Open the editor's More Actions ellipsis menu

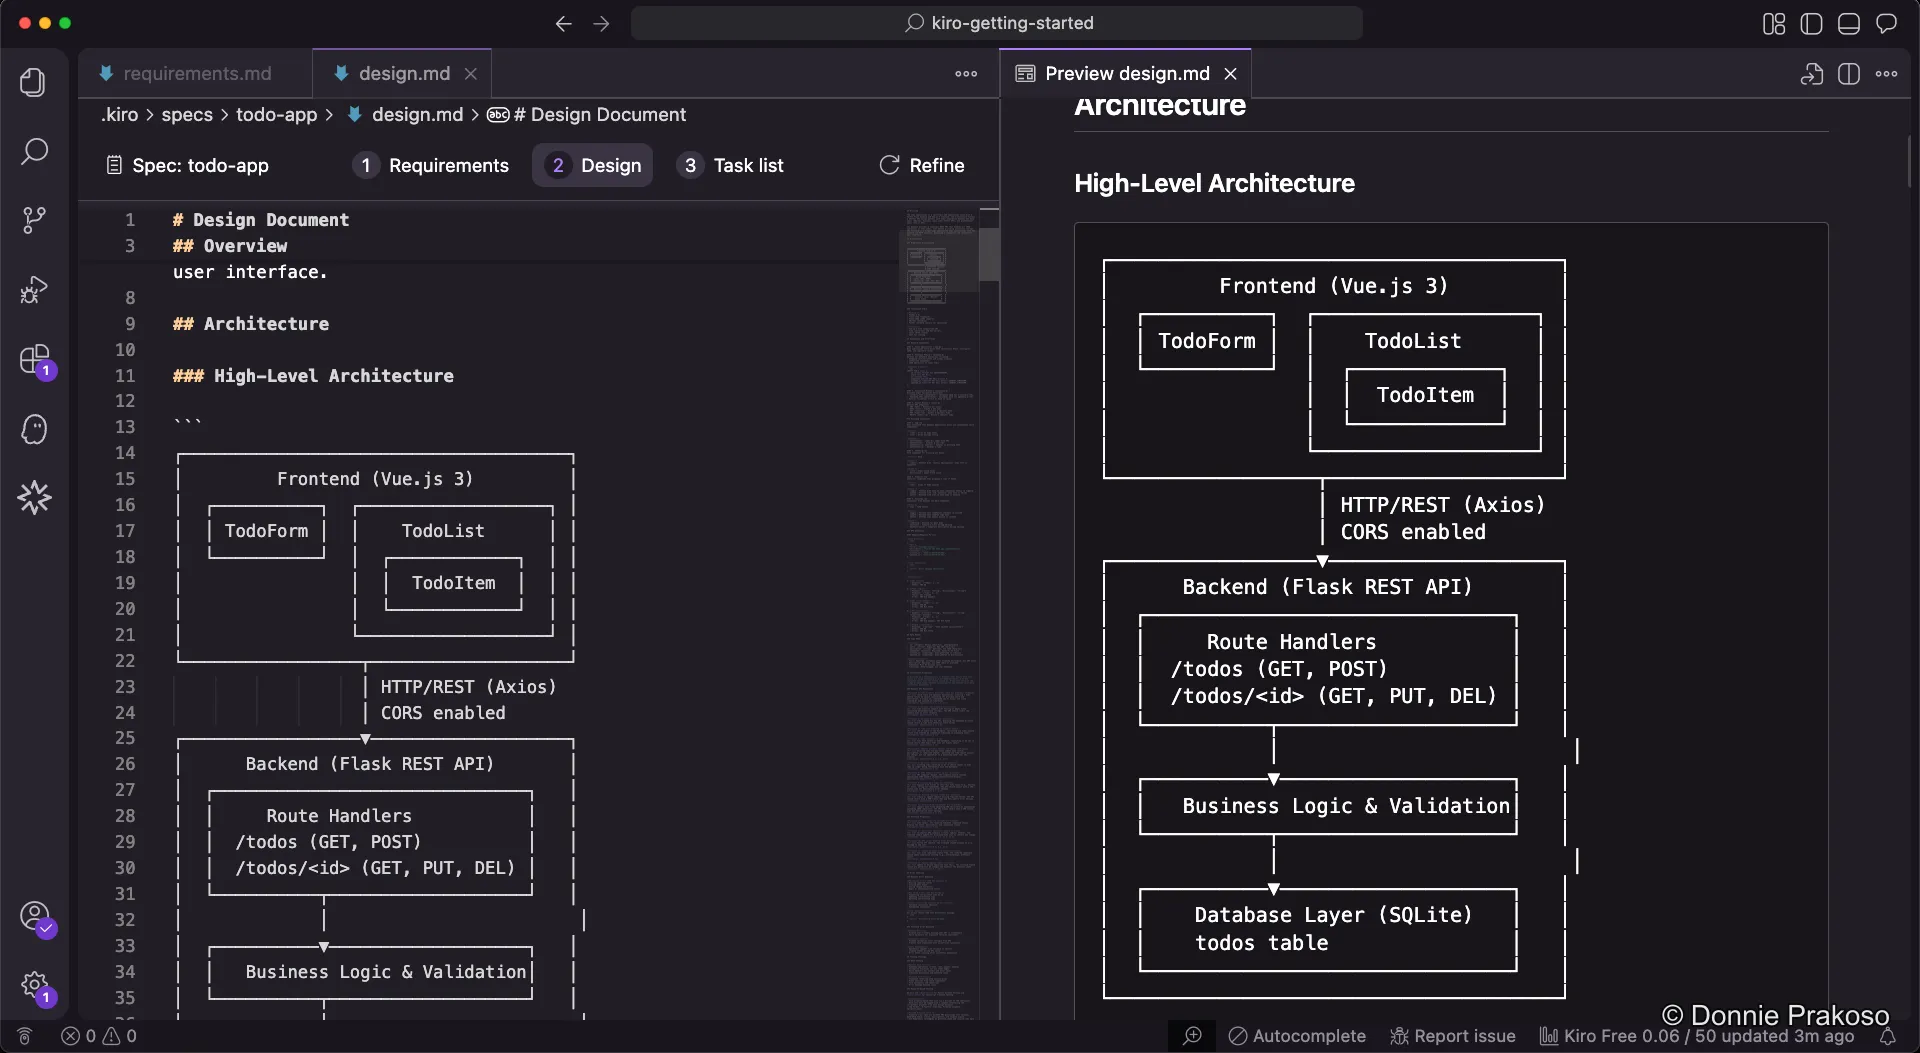coord(966,74)
